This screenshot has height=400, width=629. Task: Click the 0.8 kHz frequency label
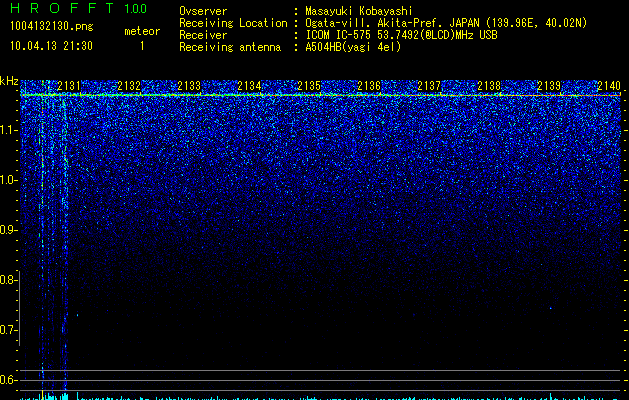(x=8, y=280)
